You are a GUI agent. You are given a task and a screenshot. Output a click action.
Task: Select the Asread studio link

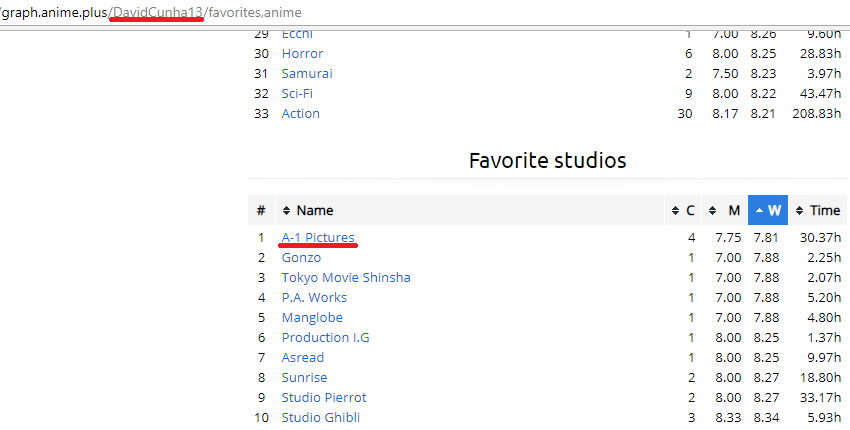(x=303, y=357)
